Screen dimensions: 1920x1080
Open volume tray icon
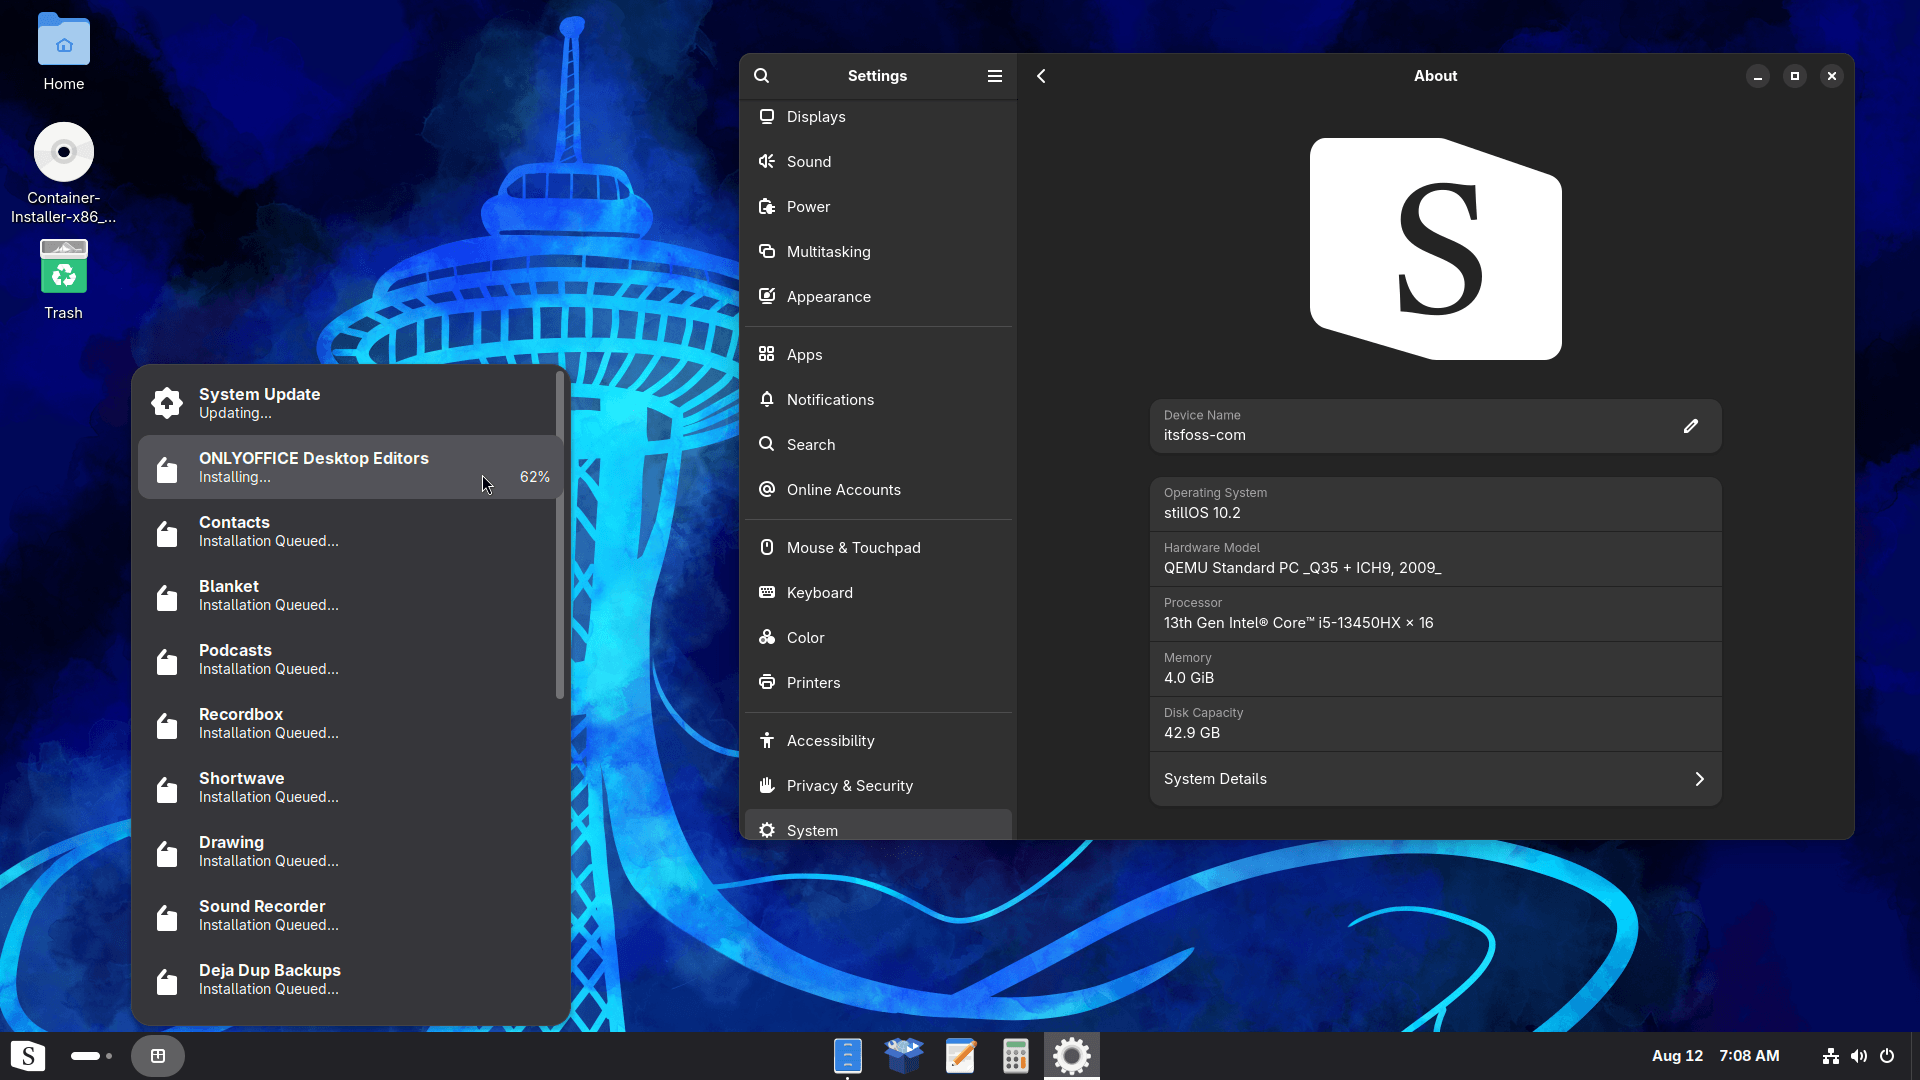point(1859,1056)
